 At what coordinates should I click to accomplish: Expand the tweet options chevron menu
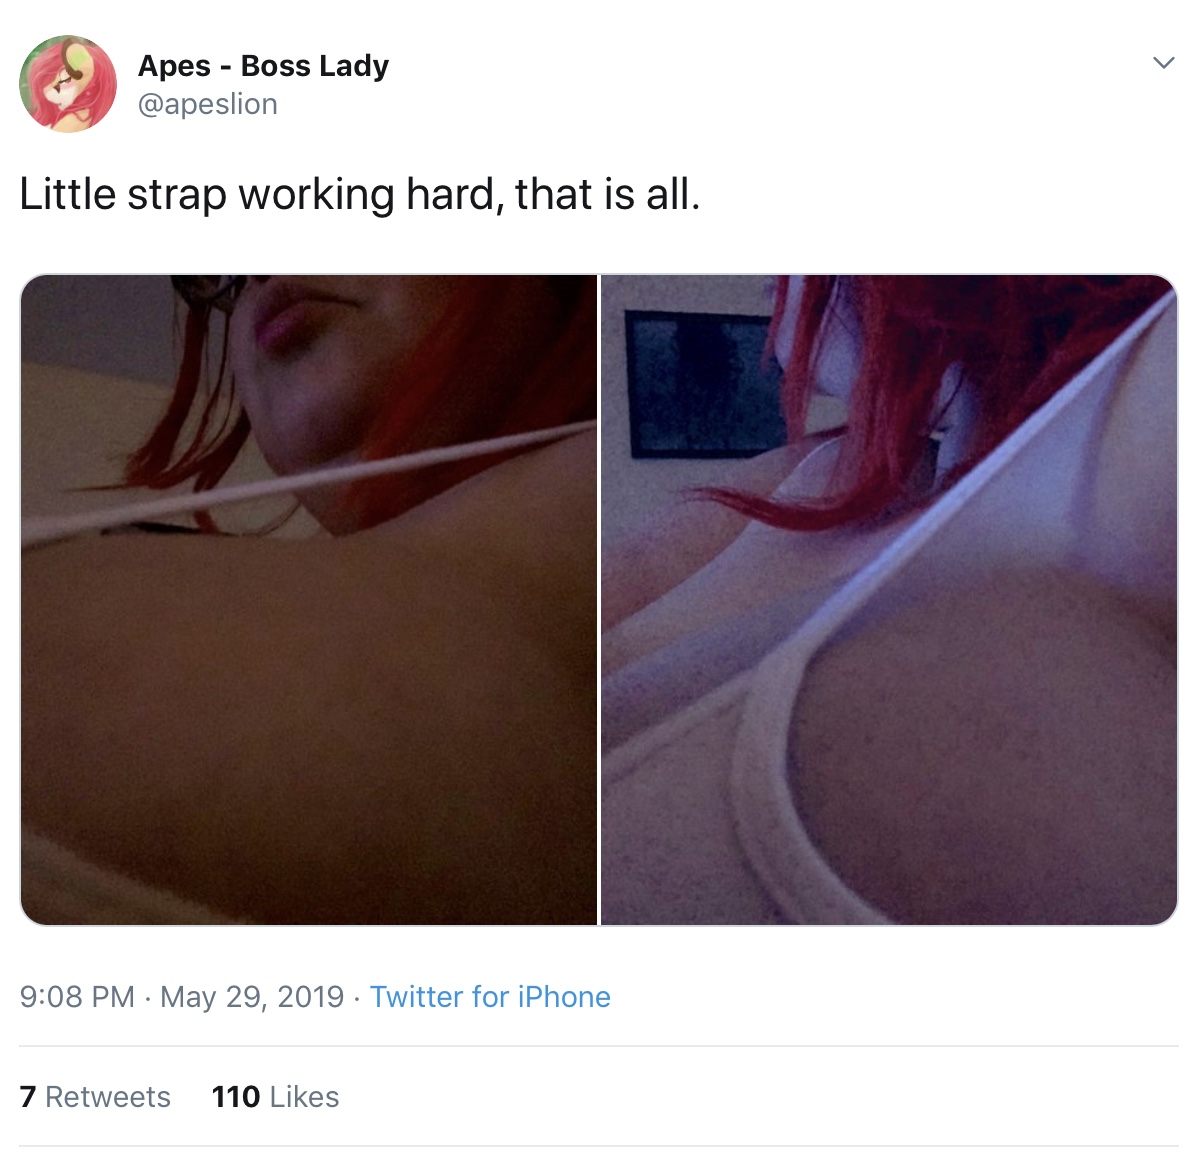point(1163,63)
